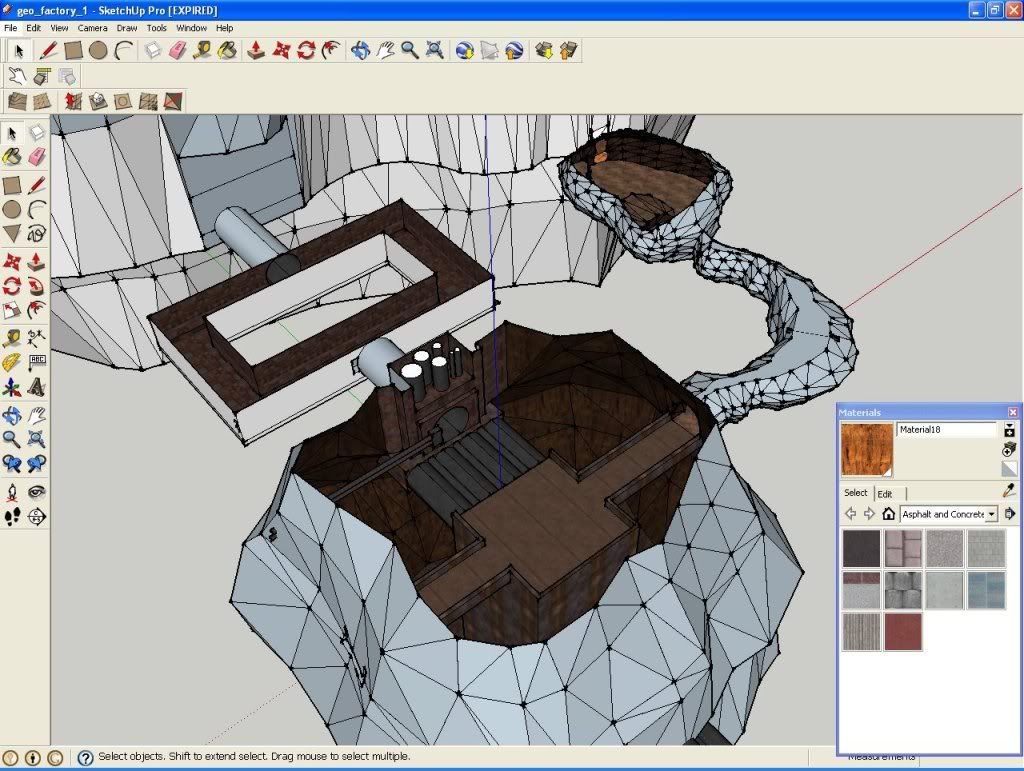The image size is (1024, 771).
Task: Open the File menu
Action: pyautogui.click(x=10, y=28)
